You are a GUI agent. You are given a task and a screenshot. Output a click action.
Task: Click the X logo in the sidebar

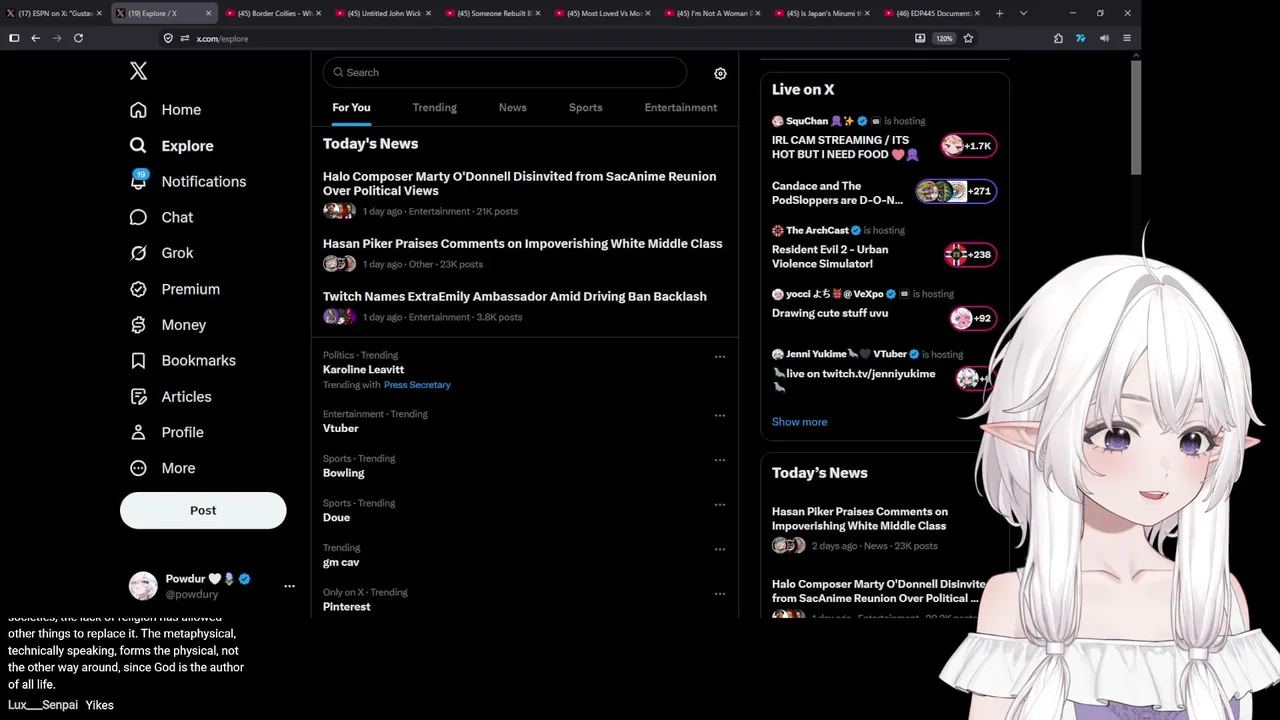138,71
